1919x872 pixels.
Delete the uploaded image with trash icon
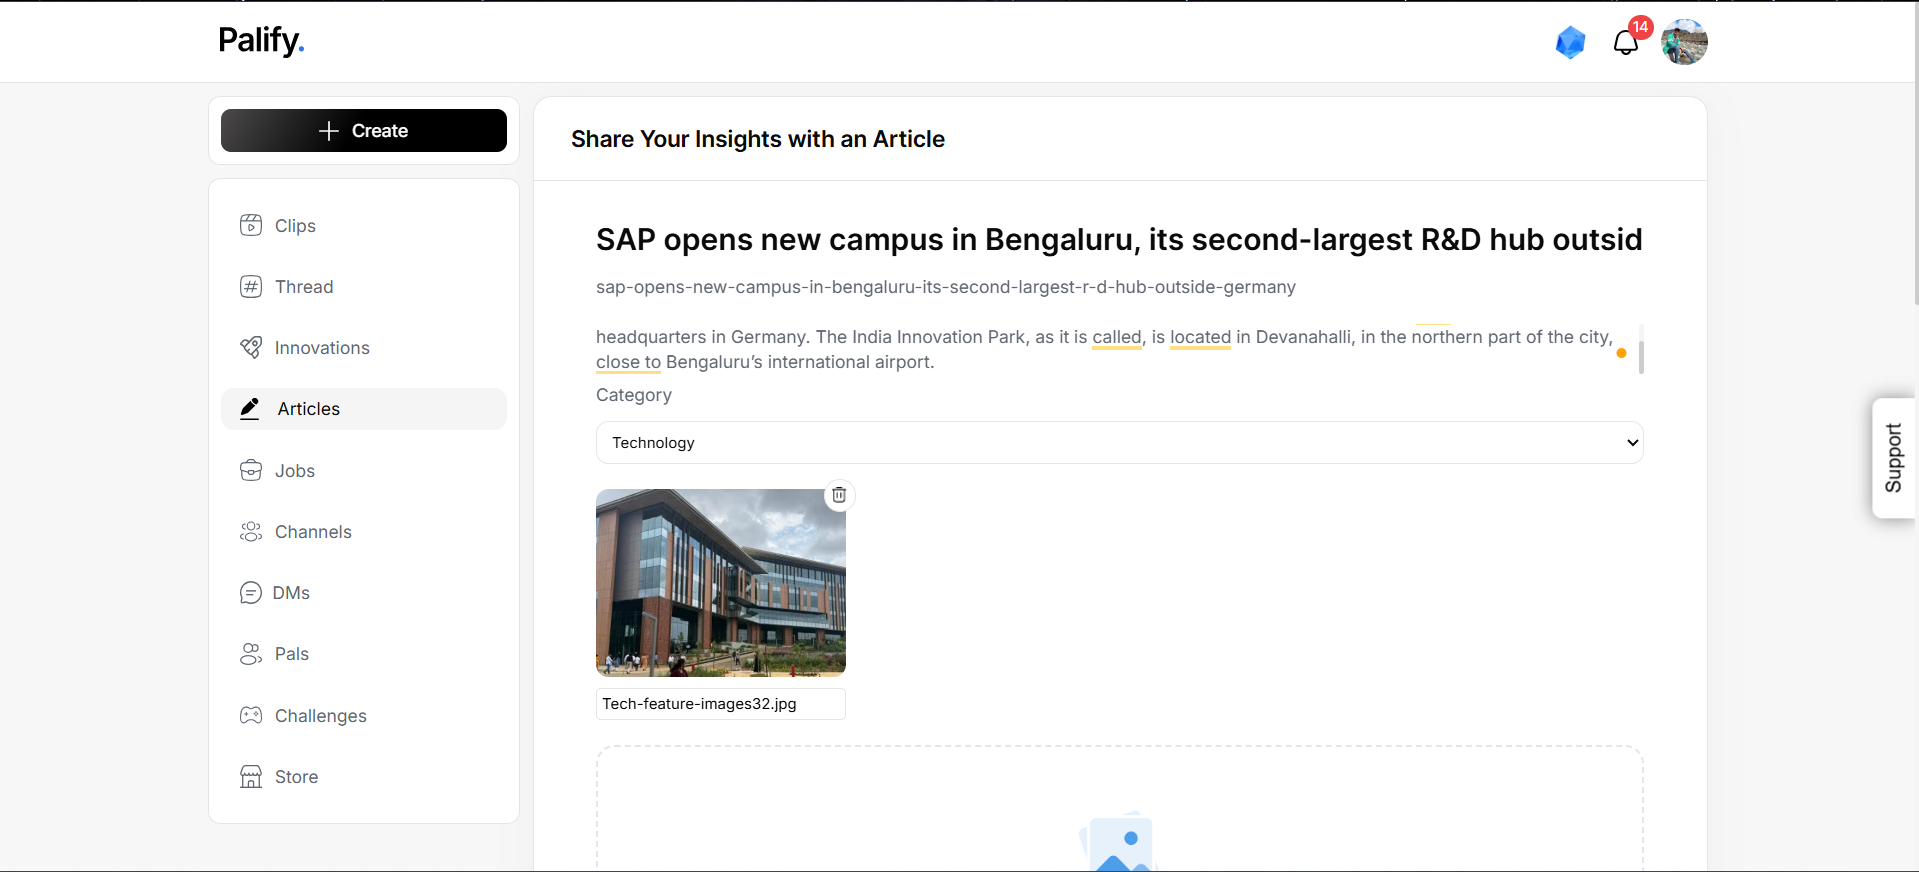[839, 495]
